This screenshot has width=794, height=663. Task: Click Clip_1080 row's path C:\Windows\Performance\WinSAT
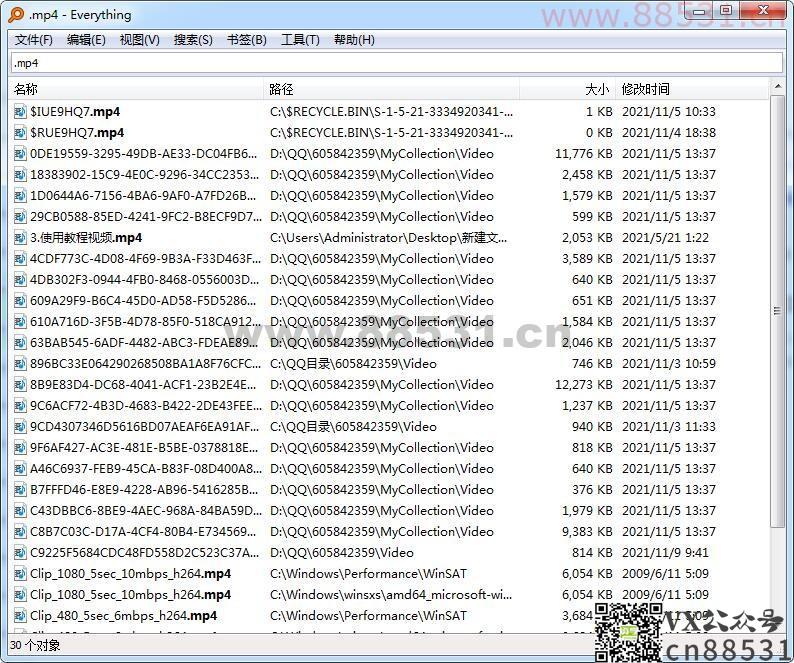(x=368, y=574)
